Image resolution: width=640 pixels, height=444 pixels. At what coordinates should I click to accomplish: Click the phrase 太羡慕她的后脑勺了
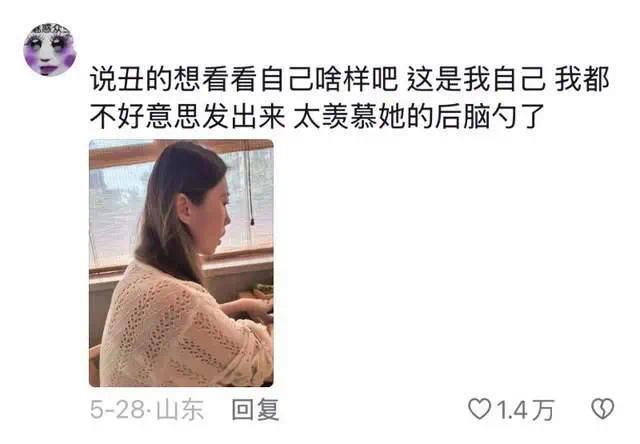[419, 117]
